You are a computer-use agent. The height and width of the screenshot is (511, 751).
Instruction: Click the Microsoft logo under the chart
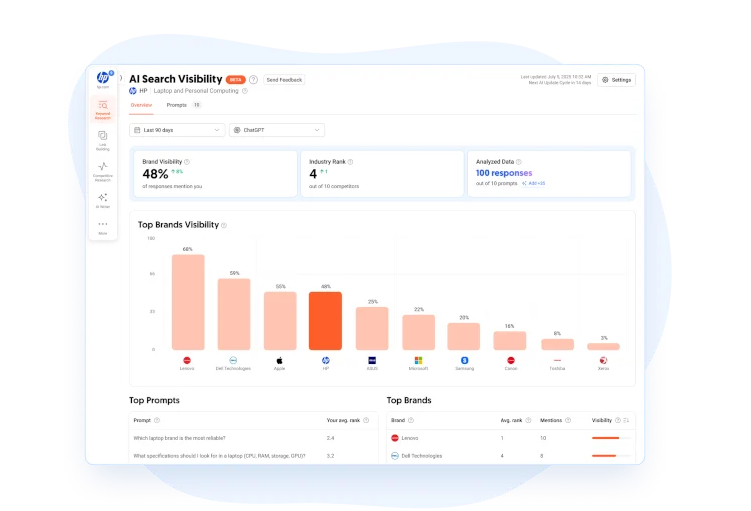point(418,360)
